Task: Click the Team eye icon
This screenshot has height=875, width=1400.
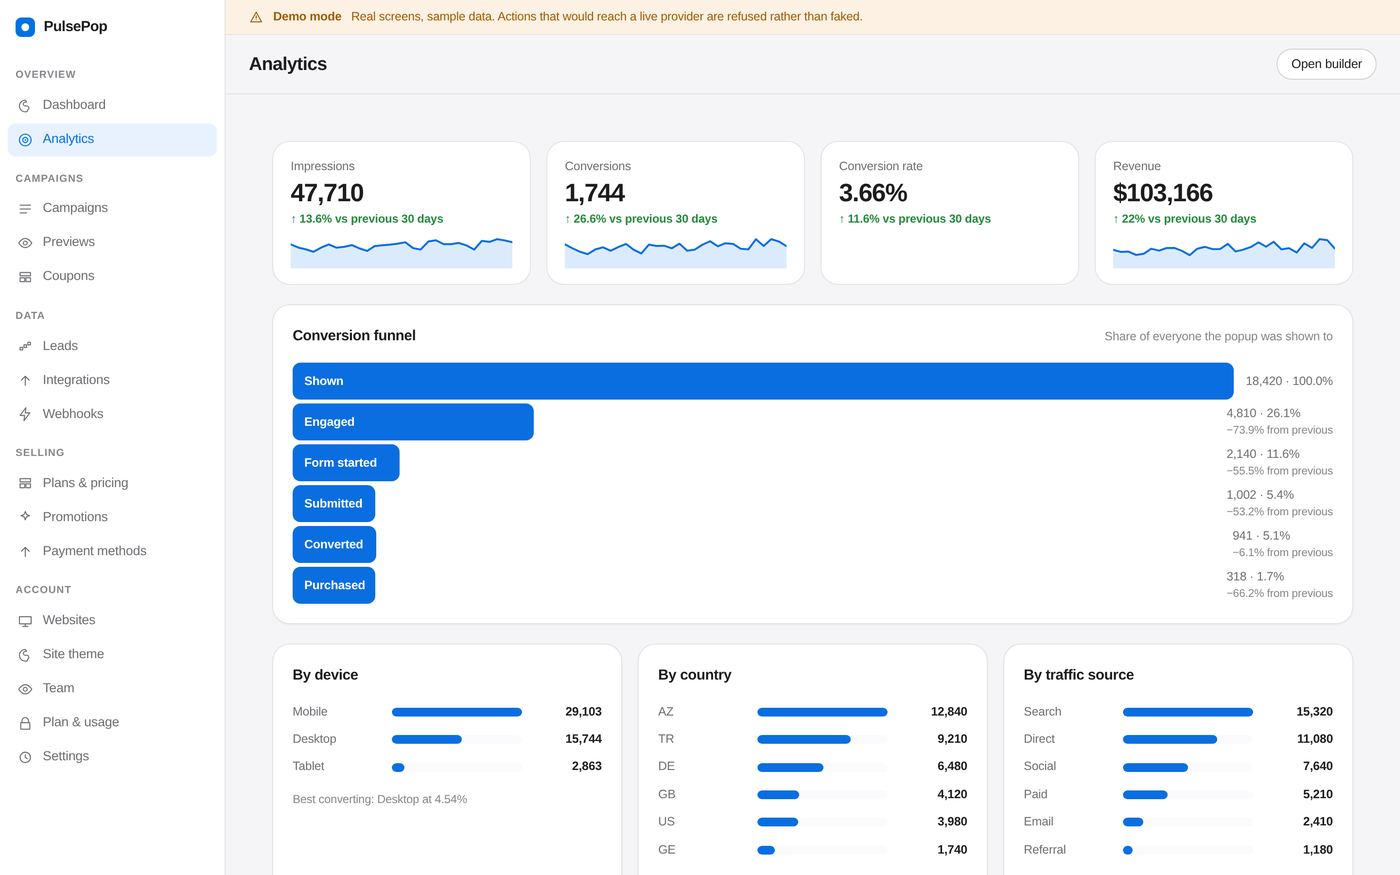Action: 25,689
